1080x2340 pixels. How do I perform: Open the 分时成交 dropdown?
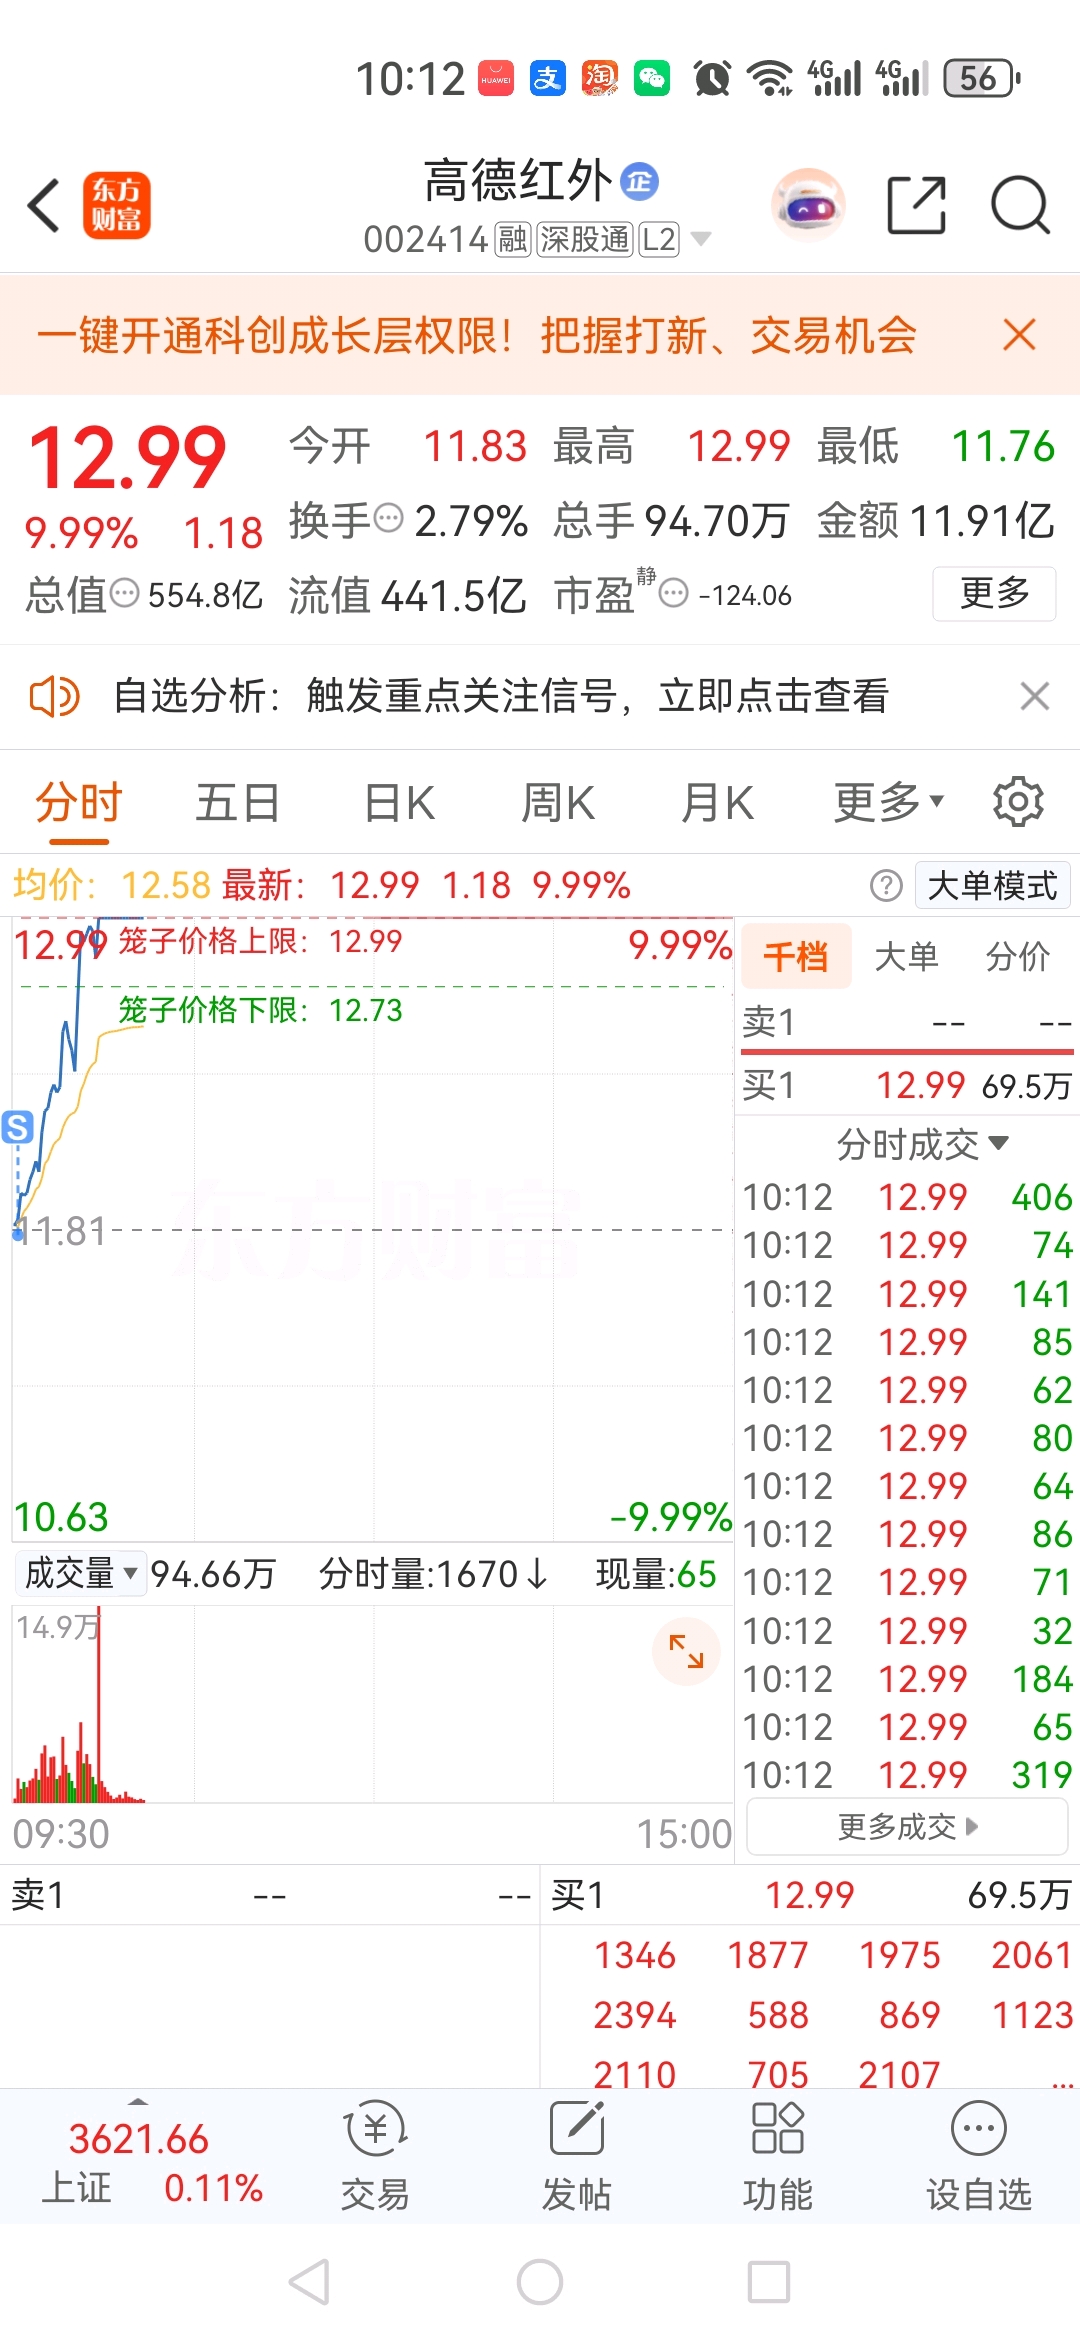(x=922, y=1144)
